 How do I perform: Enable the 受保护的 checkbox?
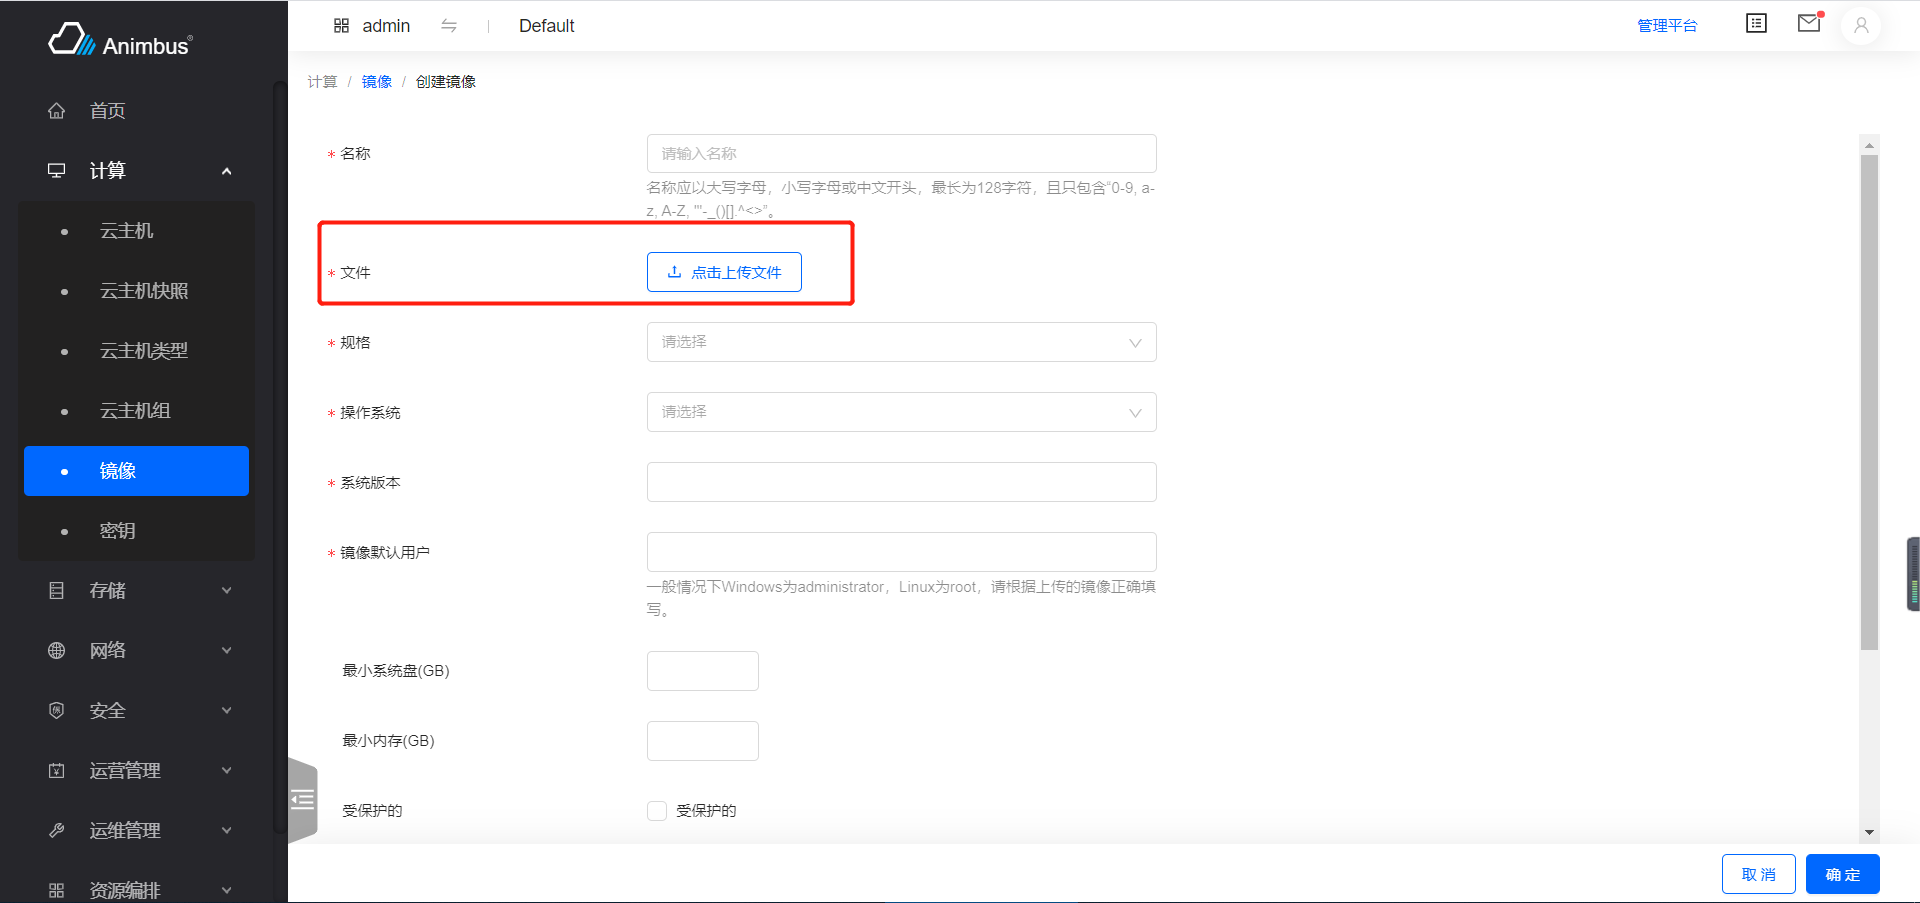[657, 811]
